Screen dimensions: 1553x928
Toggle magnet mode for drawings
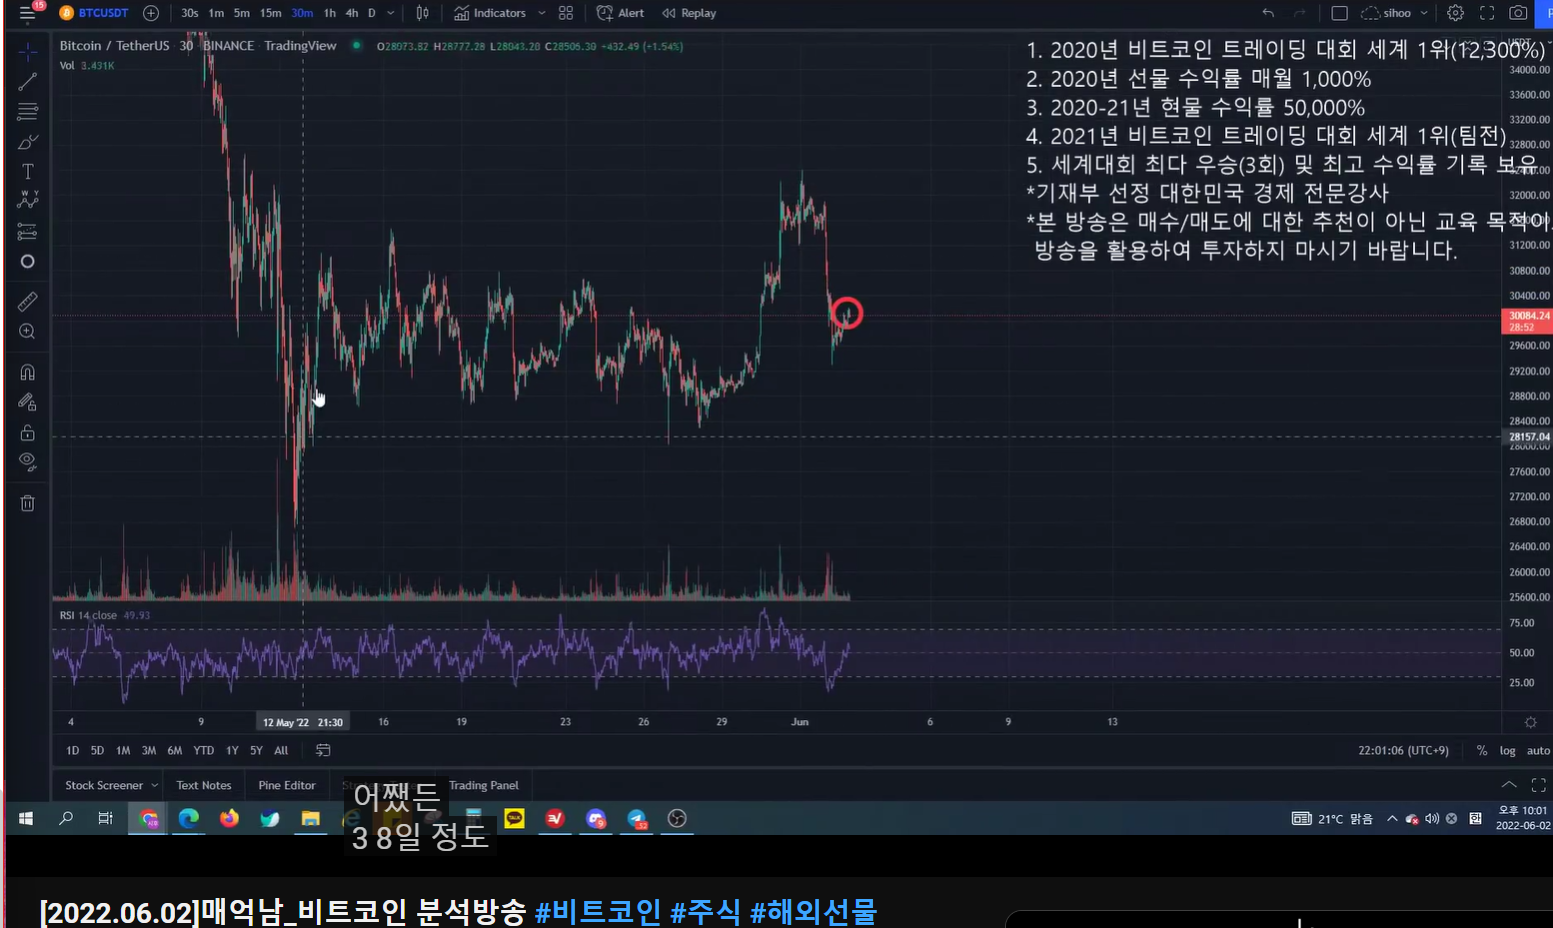click(x=28, y=372)
